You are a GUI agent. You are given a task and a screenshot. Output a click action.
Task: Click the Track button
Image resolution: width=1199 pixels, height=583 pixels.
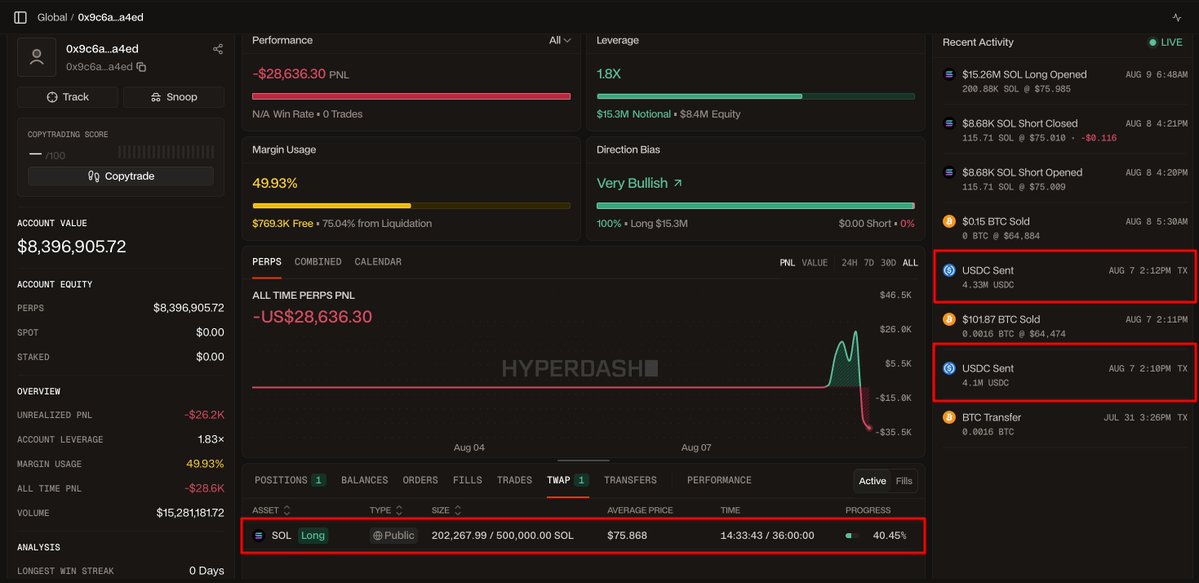(67, 97)
